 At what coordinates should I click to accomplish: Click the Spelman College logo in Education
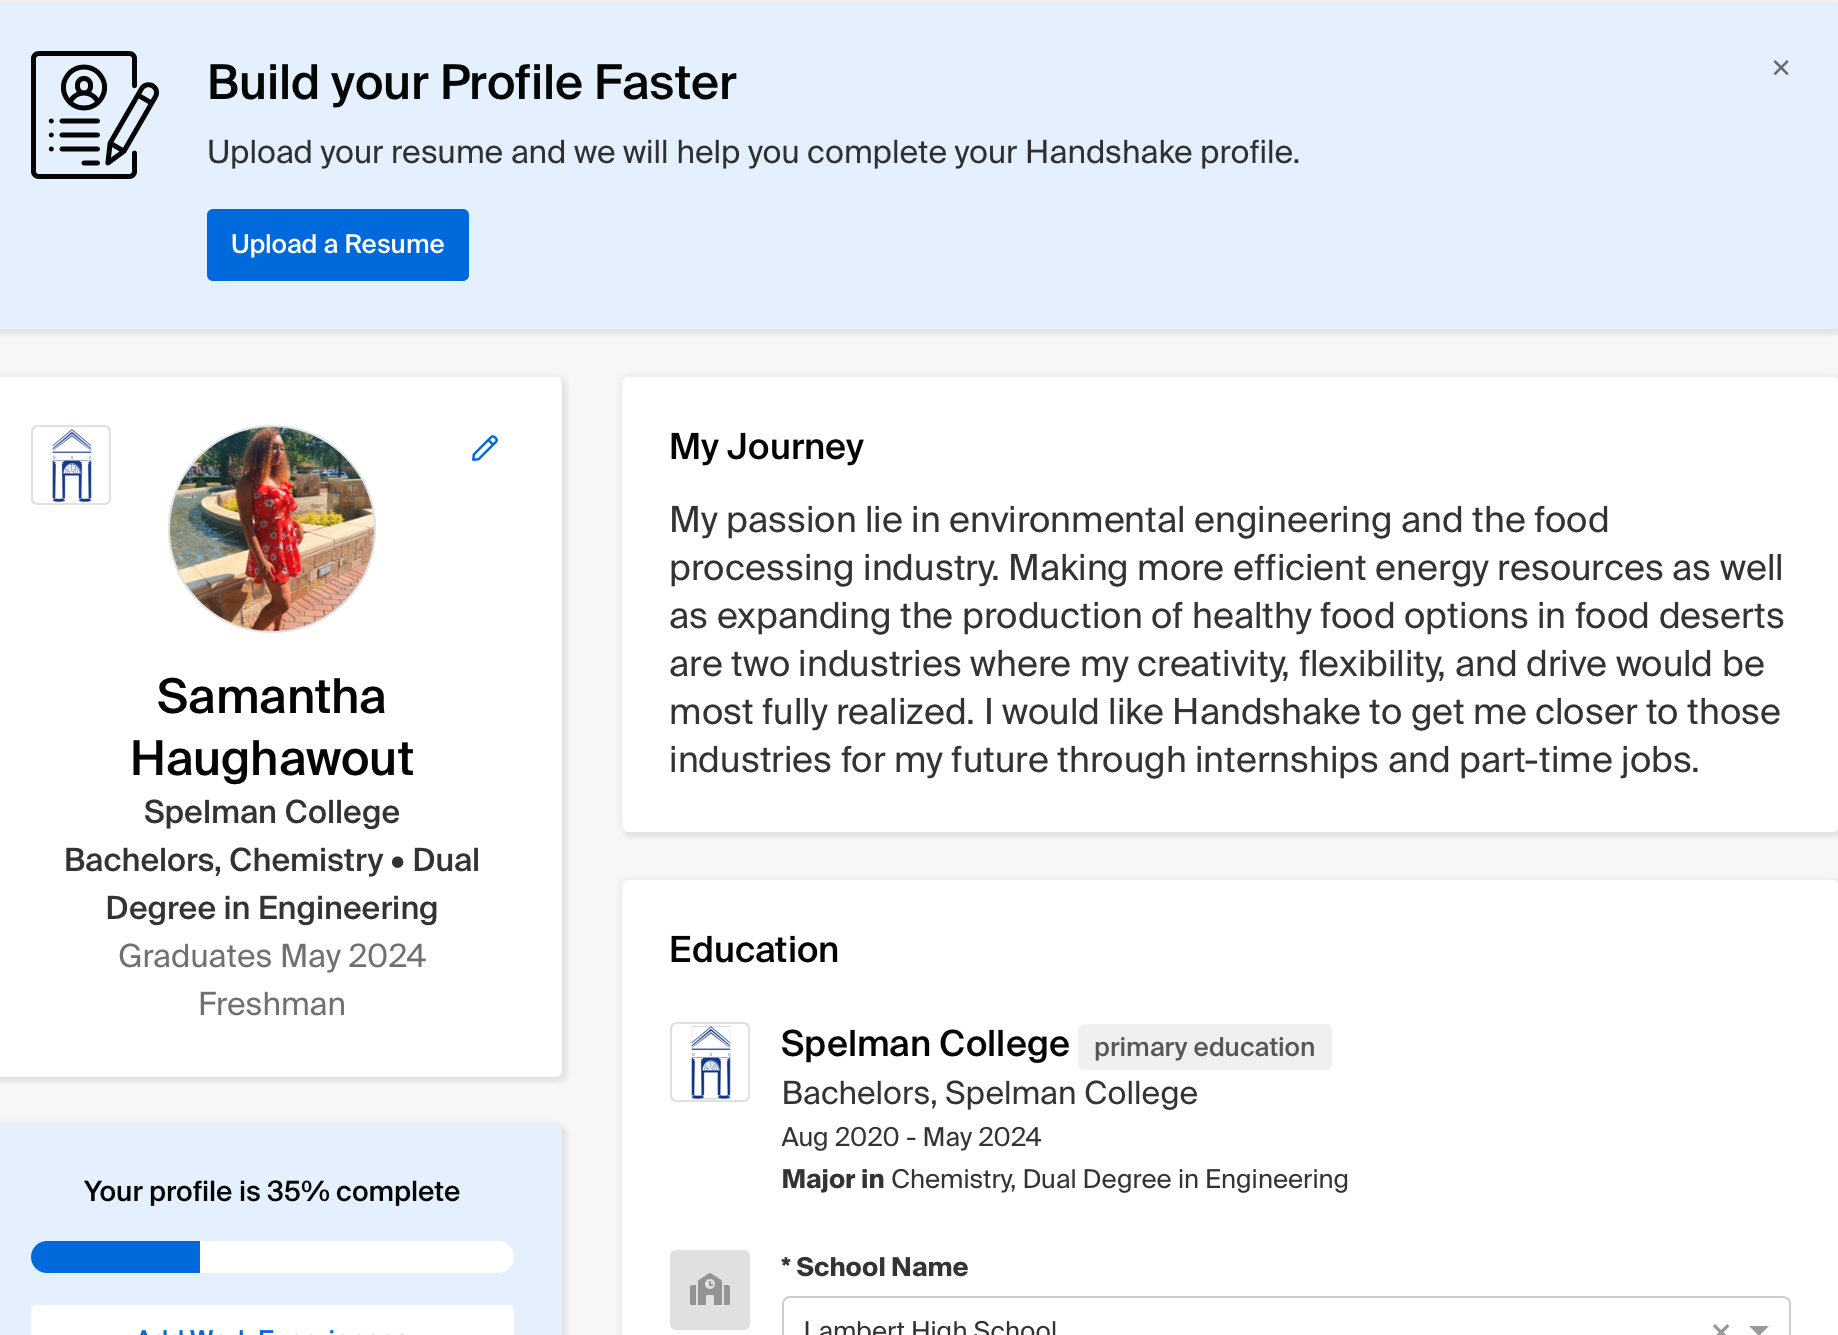tap(710, 1062)
